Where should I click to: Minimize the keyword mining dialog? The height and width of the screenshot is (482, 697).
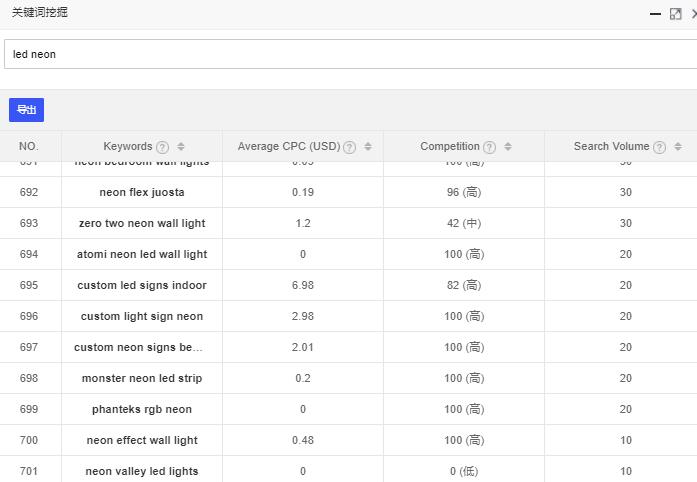tap(655, 14)
